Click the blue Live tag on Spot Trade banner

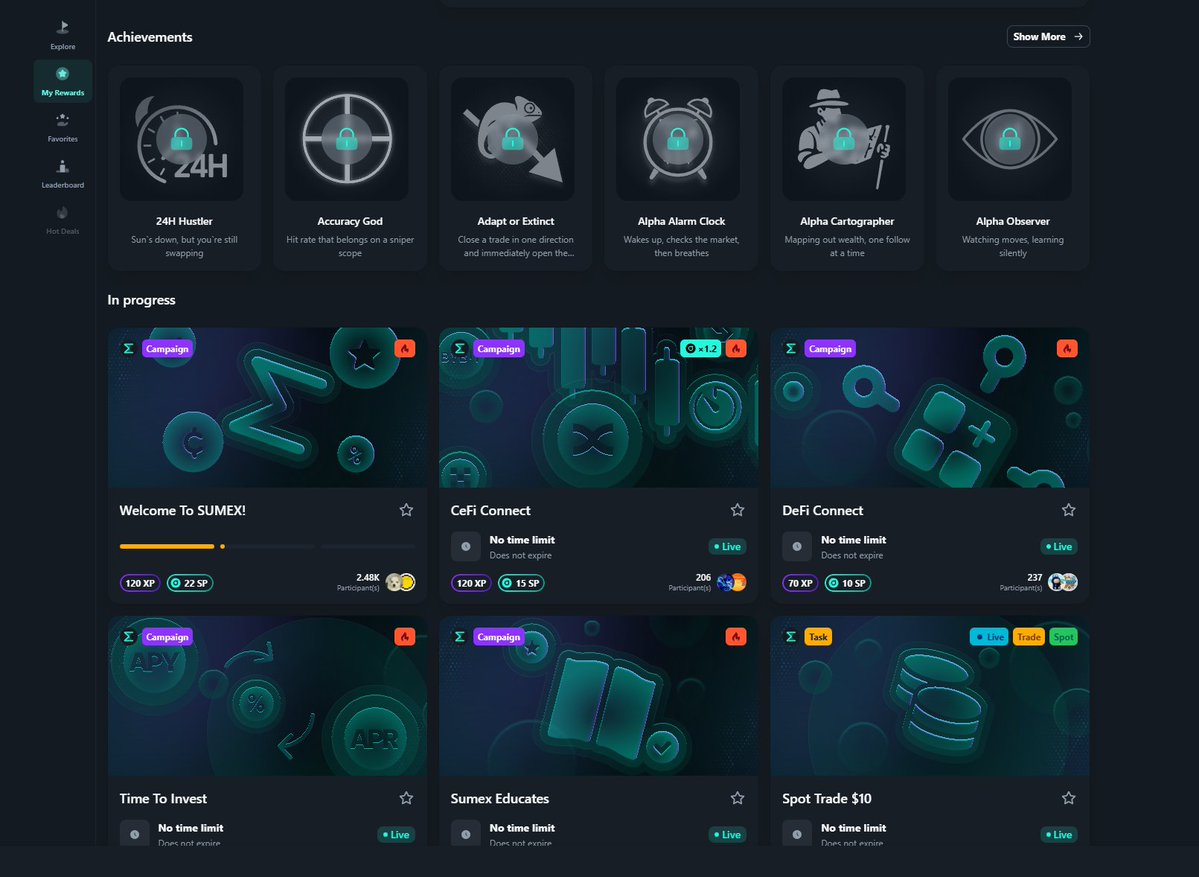pos(989,637)
